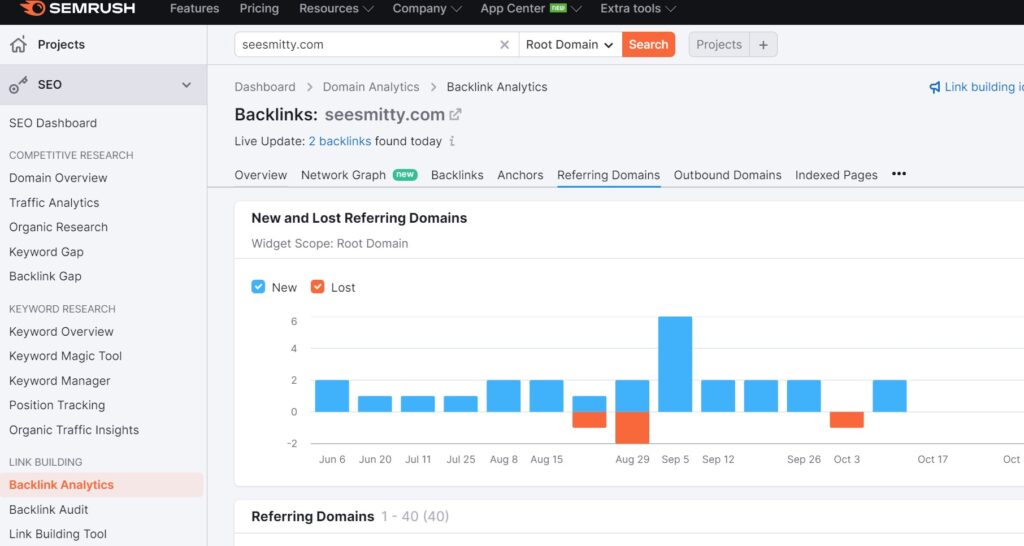Open SEO Dashboard in sidebar
1024x546 pixels.
coord(53,123)
